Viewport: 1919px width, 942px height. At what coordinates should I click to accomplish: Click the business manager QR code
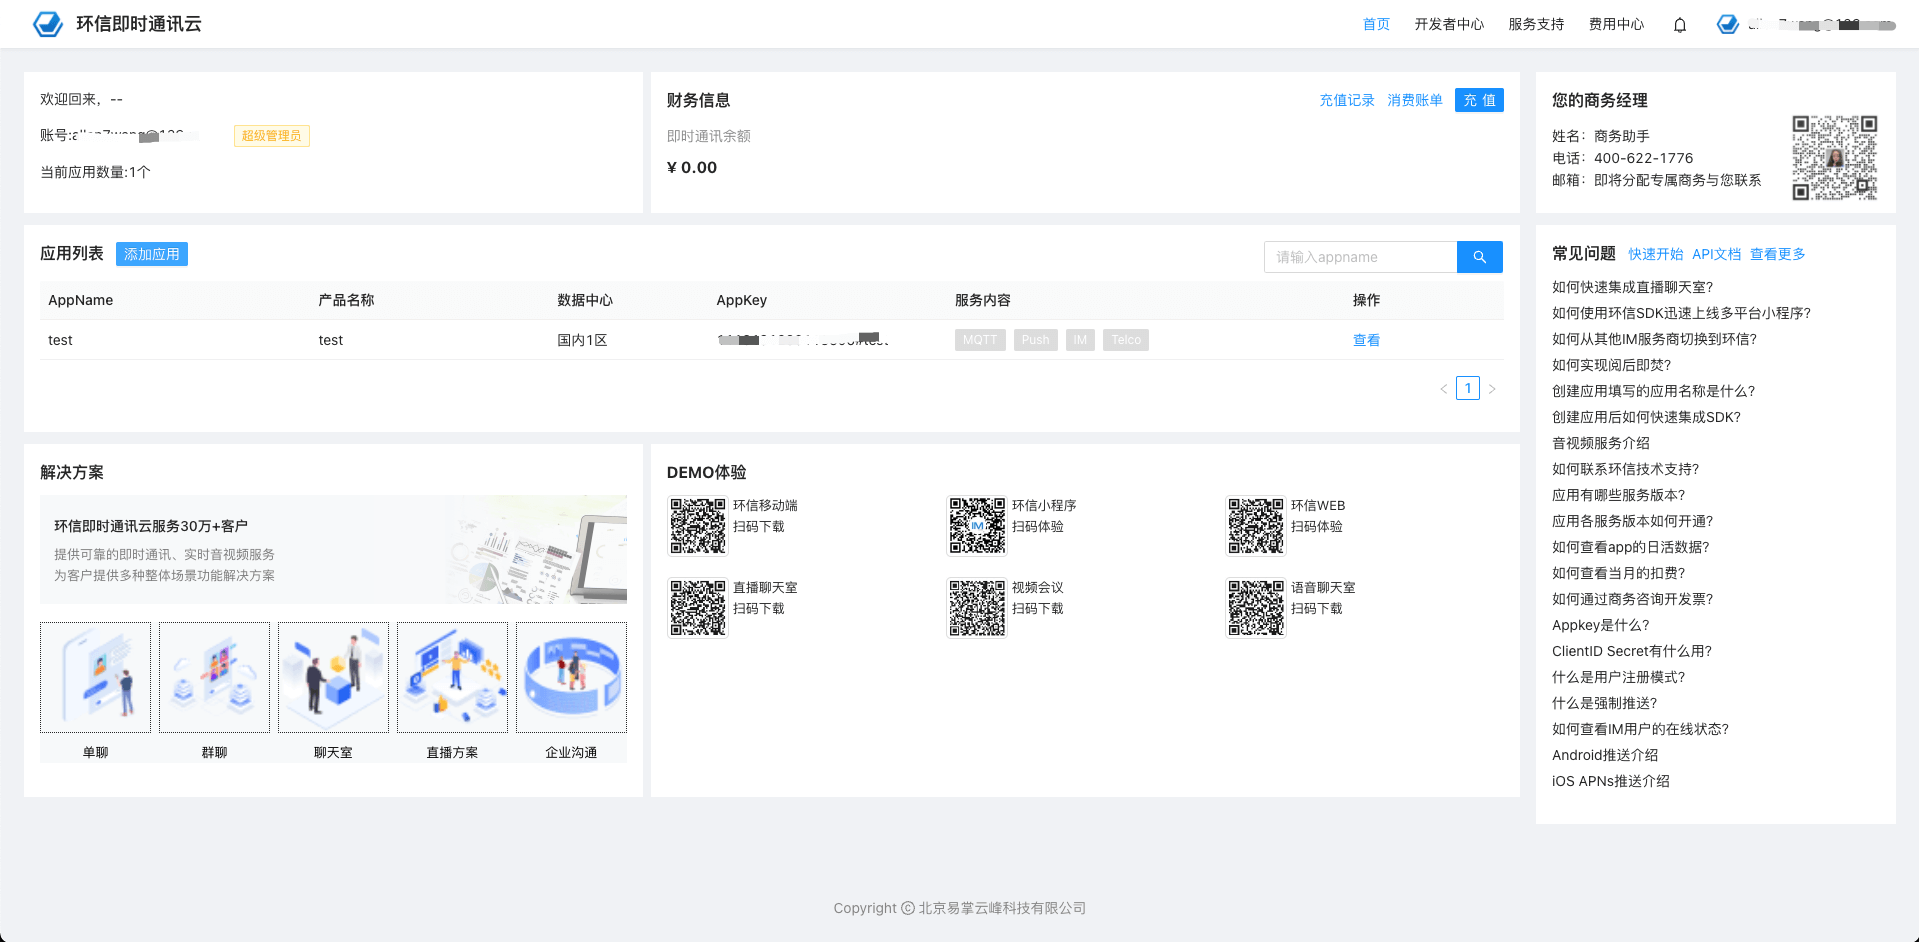pyautogui.click(x=1835, y=158)
